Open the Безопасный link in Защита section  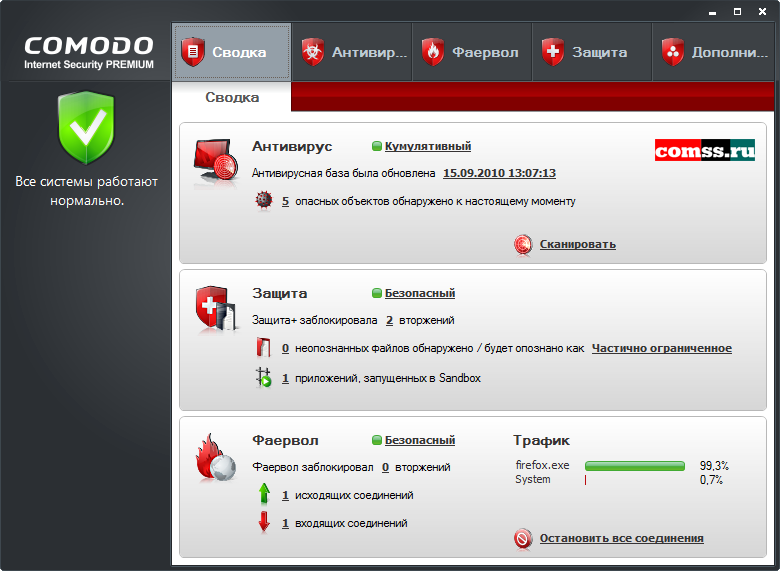[x=420, y=293]
